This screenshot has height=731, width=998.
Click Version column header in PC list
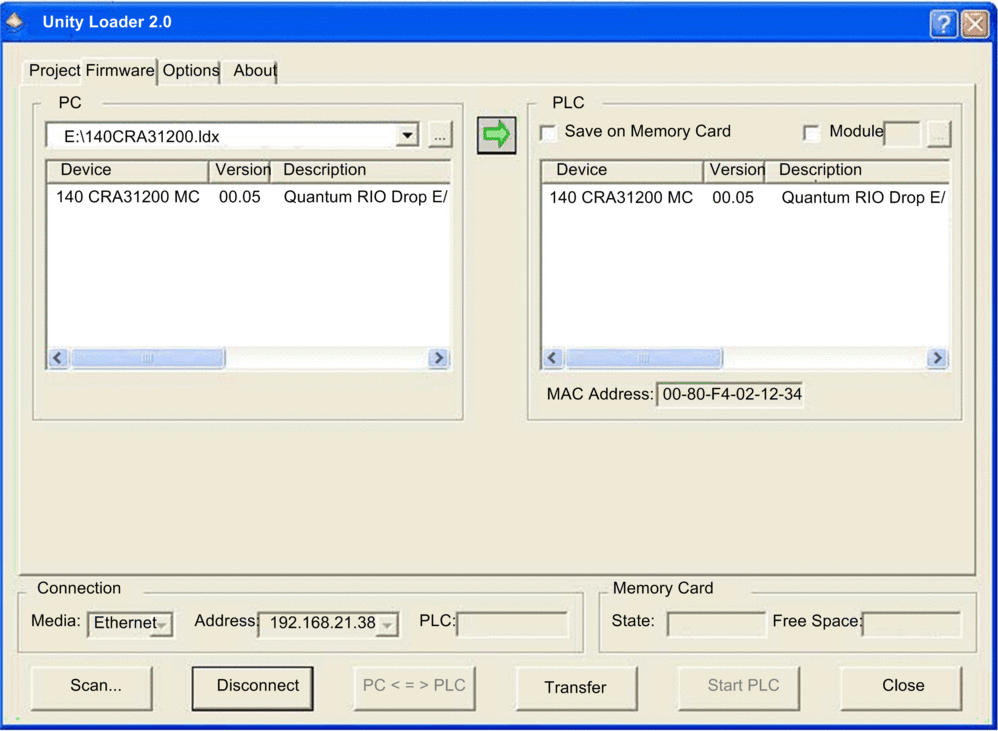(240, 171)
